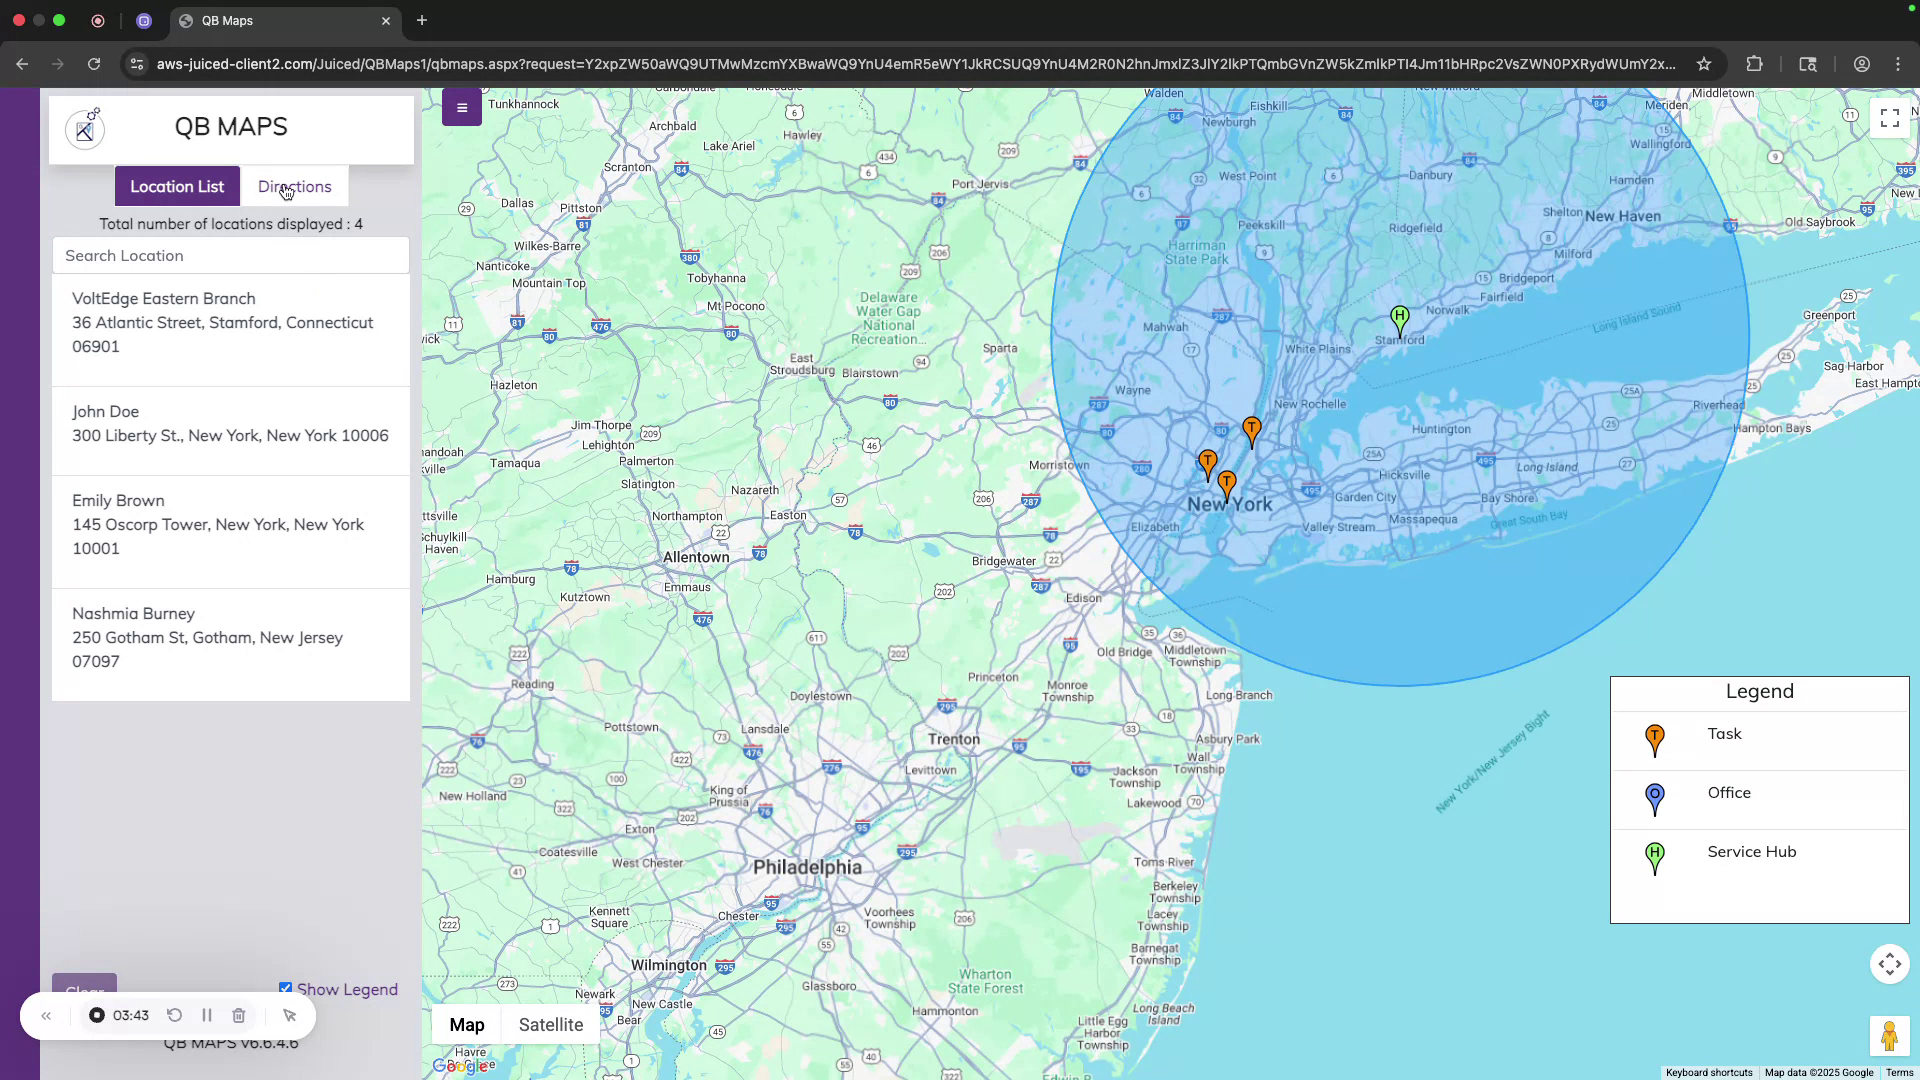This screenshot has width=1920, height=1080.
Task: Open Chrome's three-dot menu
Action: [1898, 63]
